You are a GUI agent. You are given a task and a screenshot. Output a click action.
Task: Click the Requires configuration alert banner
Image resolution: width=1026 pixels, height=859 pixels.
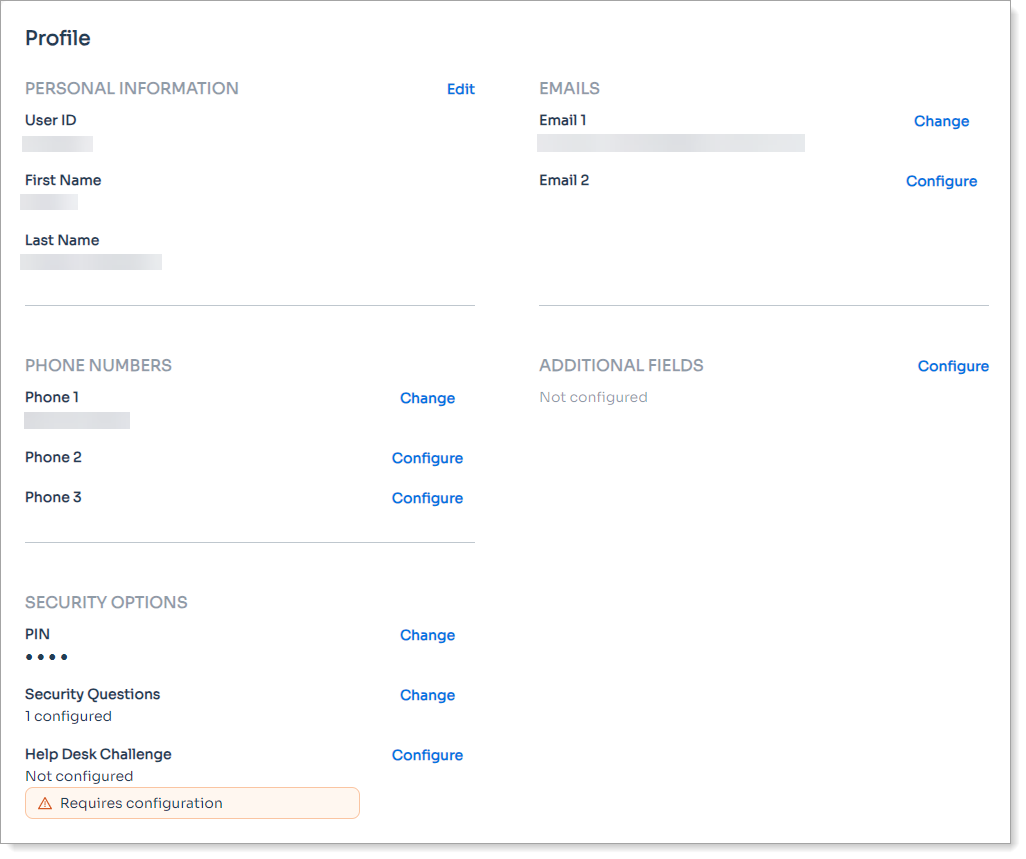click(x=192, y=804)
